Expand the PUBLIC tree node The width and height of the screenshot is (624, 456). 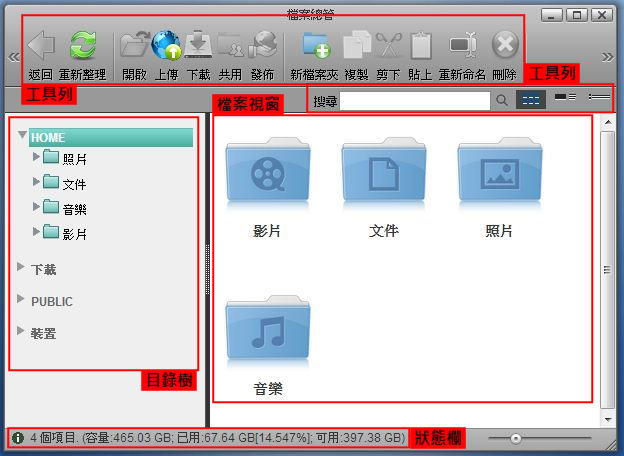coord(22,300)
